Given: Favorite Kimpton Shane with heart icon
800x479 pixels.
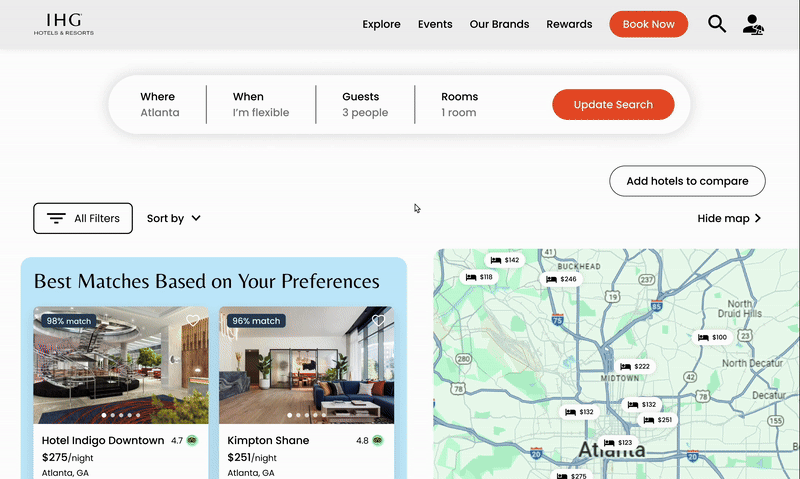Looking at the screenshot, I should 378,320.
